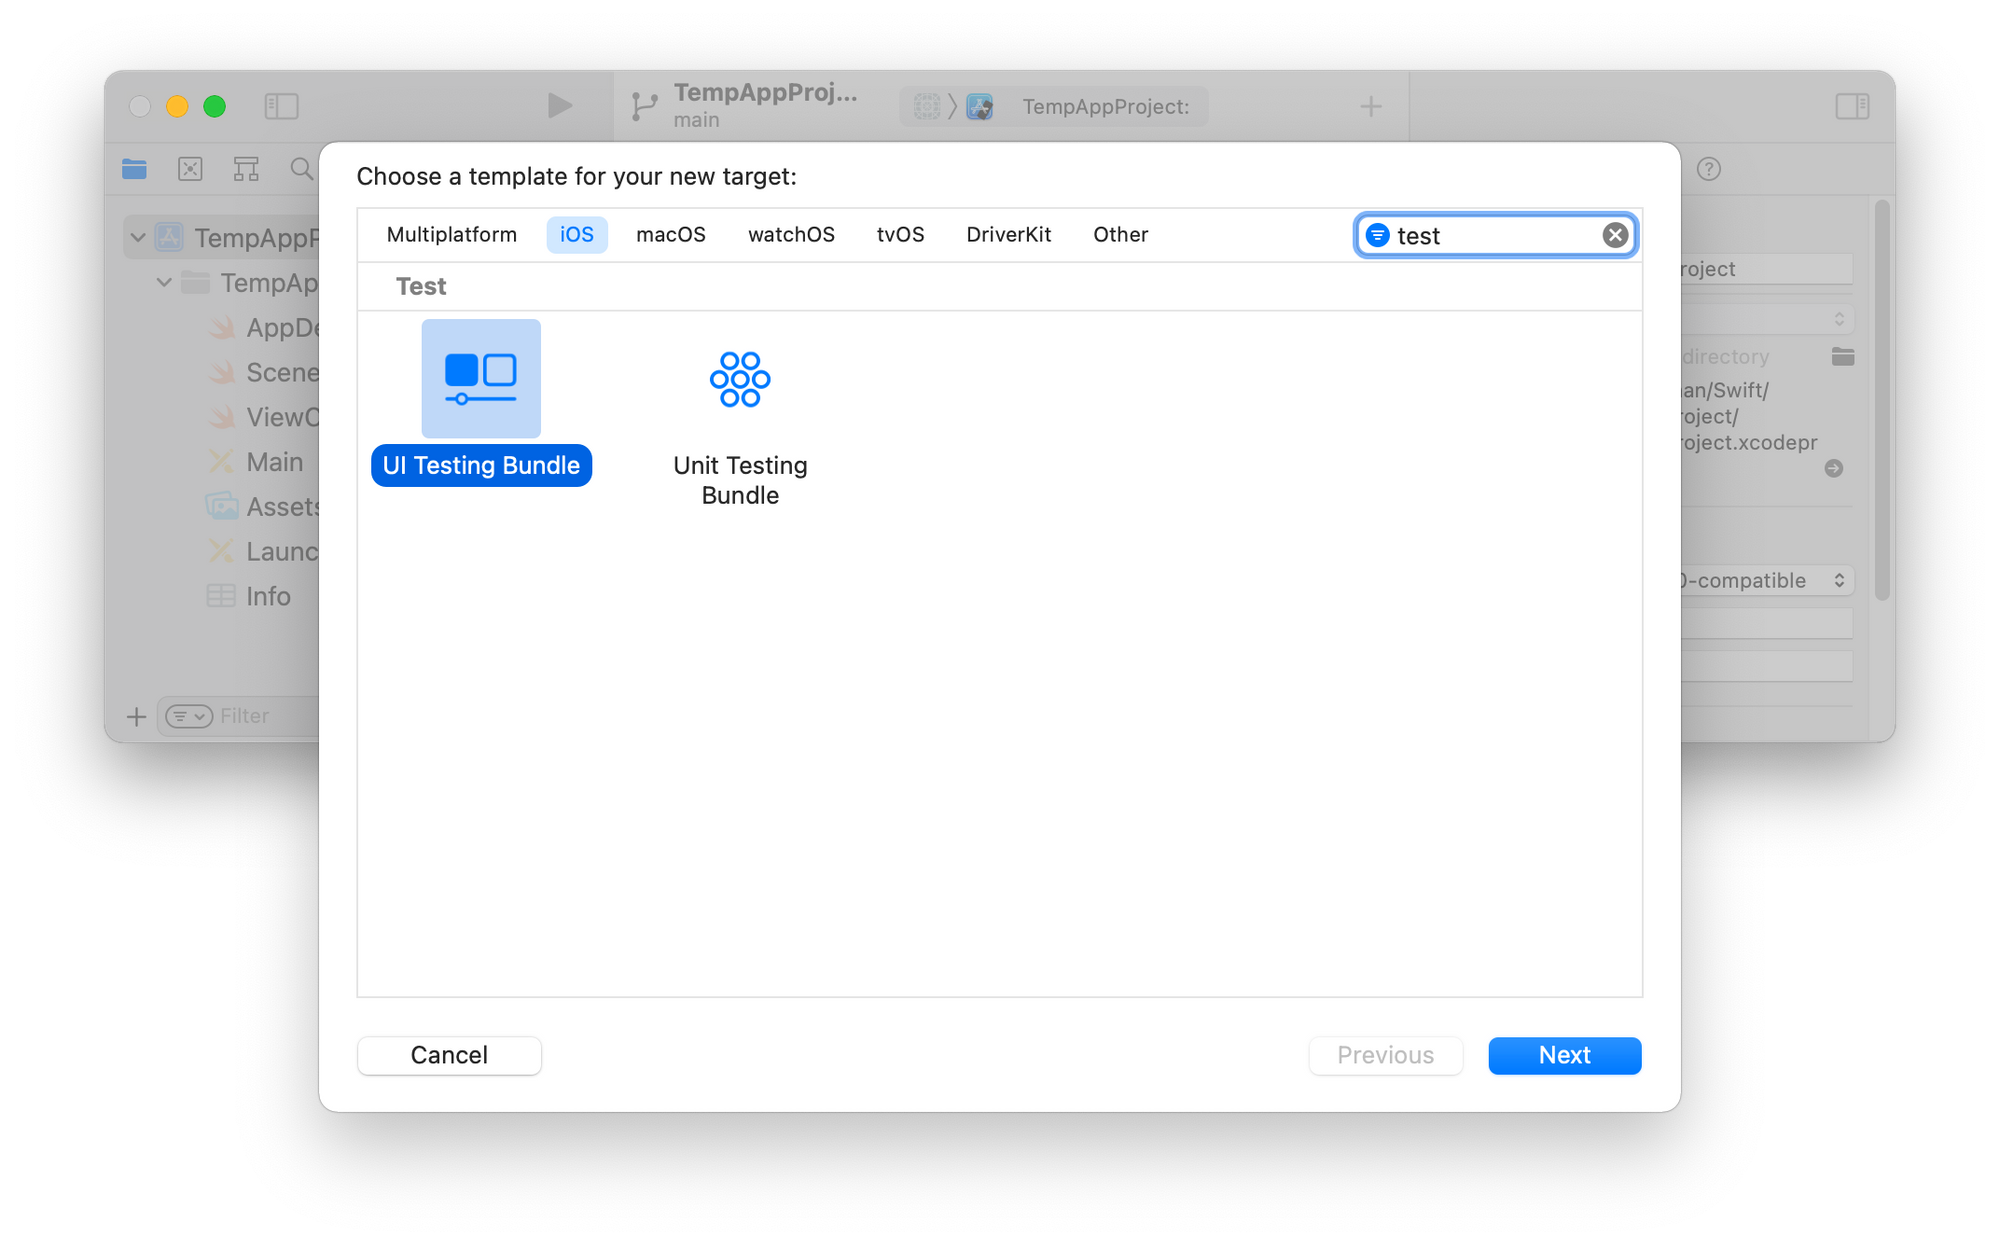Clear the search field text
2000x1250 pixels.
1617,233
